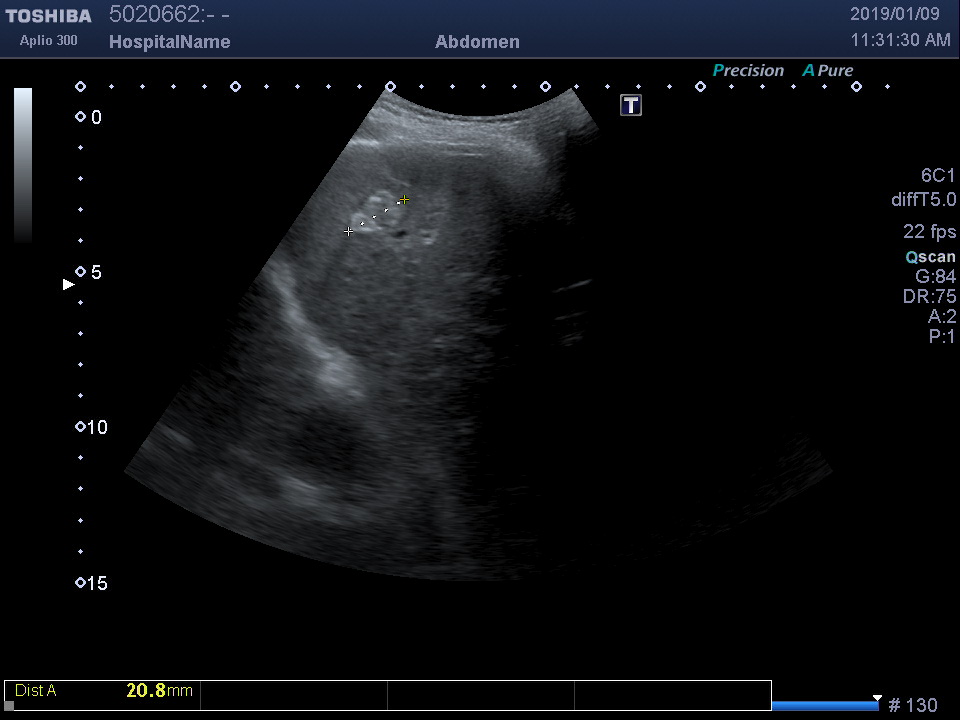Click the A:2 parameter value
This screenshot has height=720, width=960.
point(942,317)
